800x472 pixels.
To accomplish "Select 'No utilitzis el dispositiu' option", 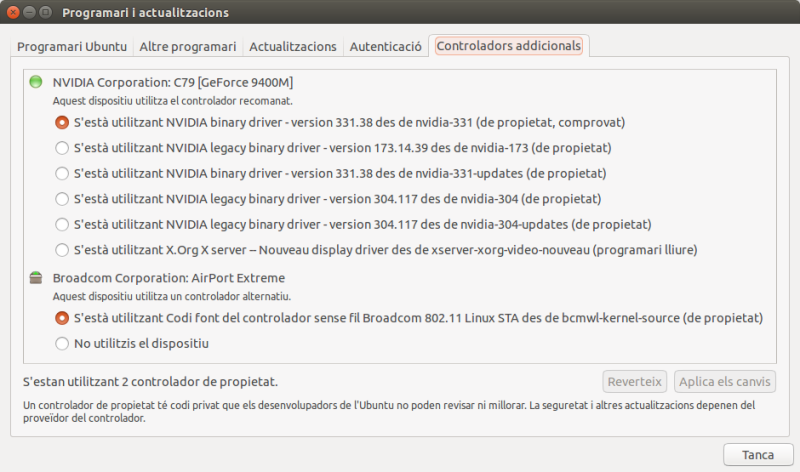I will click(62, 344).
